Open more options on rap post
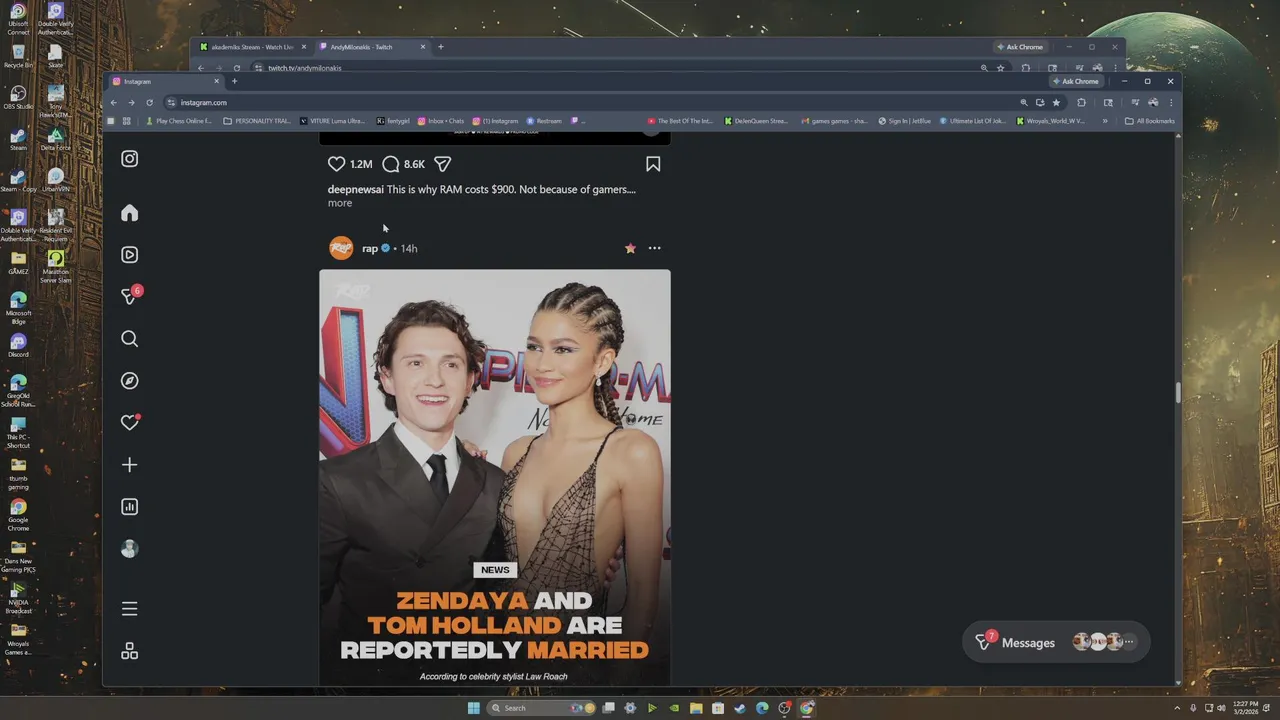 [654, 248]
